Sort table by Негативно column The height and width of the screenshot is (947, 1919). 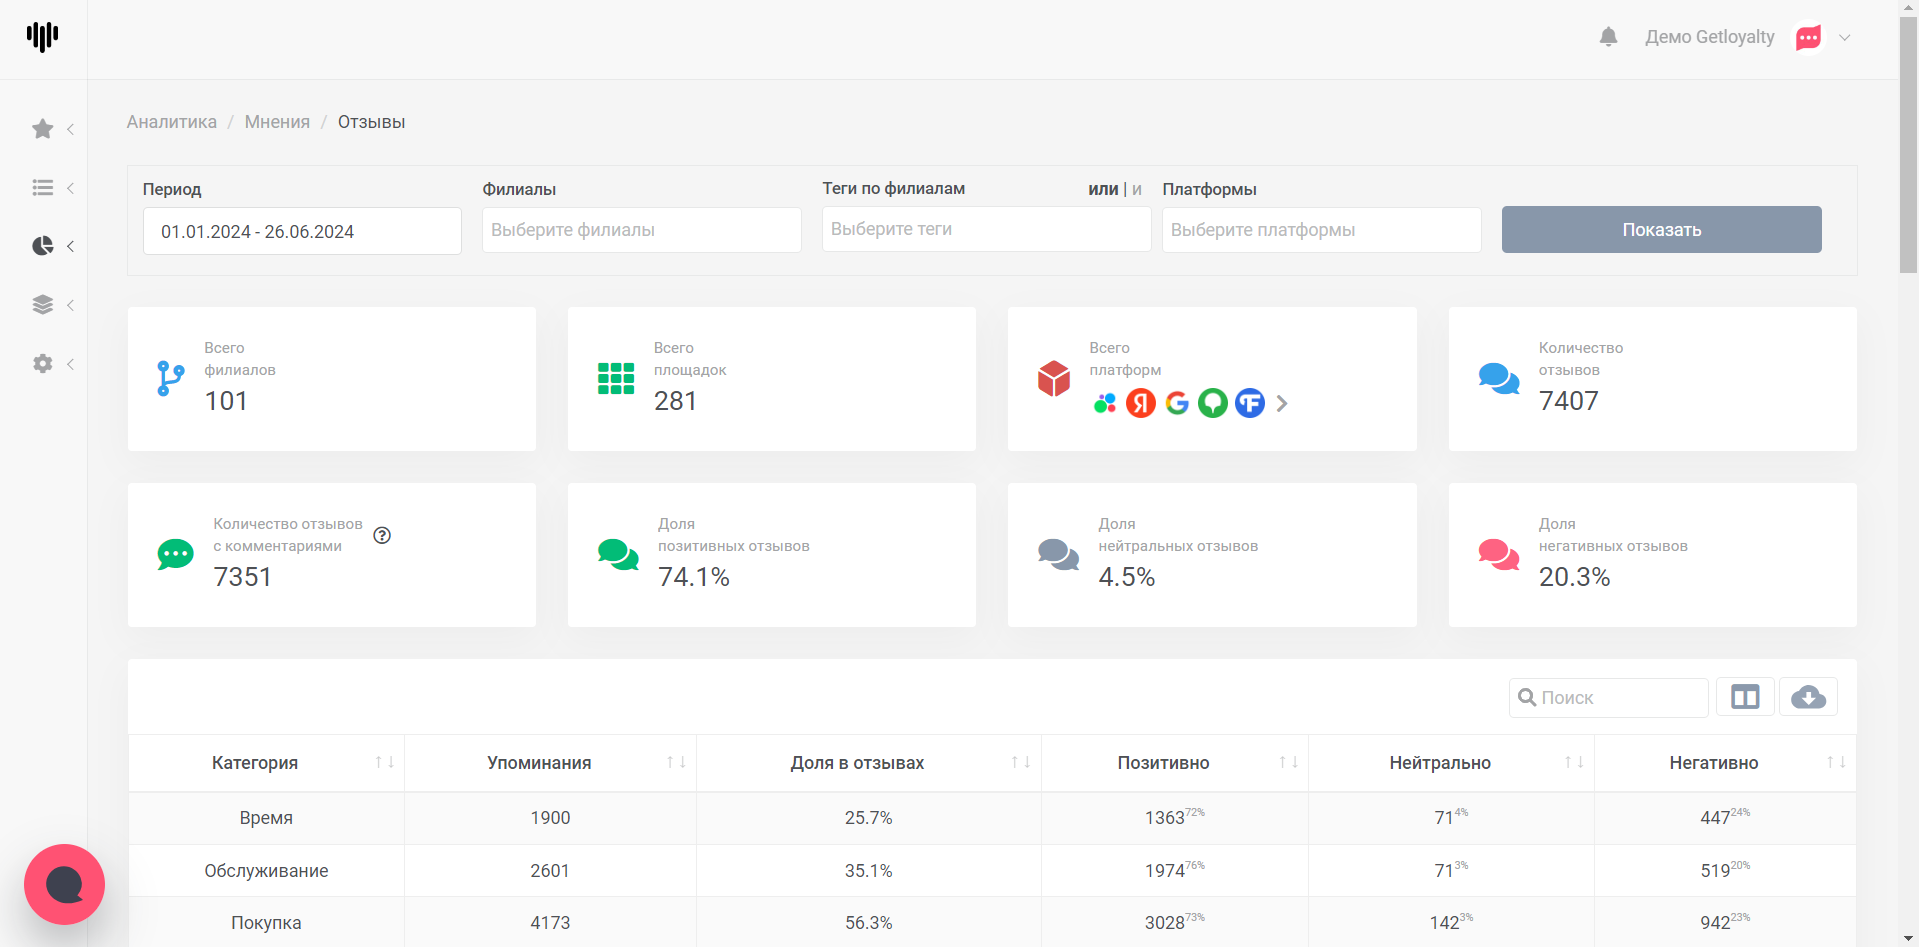[x=1725, y=763]
